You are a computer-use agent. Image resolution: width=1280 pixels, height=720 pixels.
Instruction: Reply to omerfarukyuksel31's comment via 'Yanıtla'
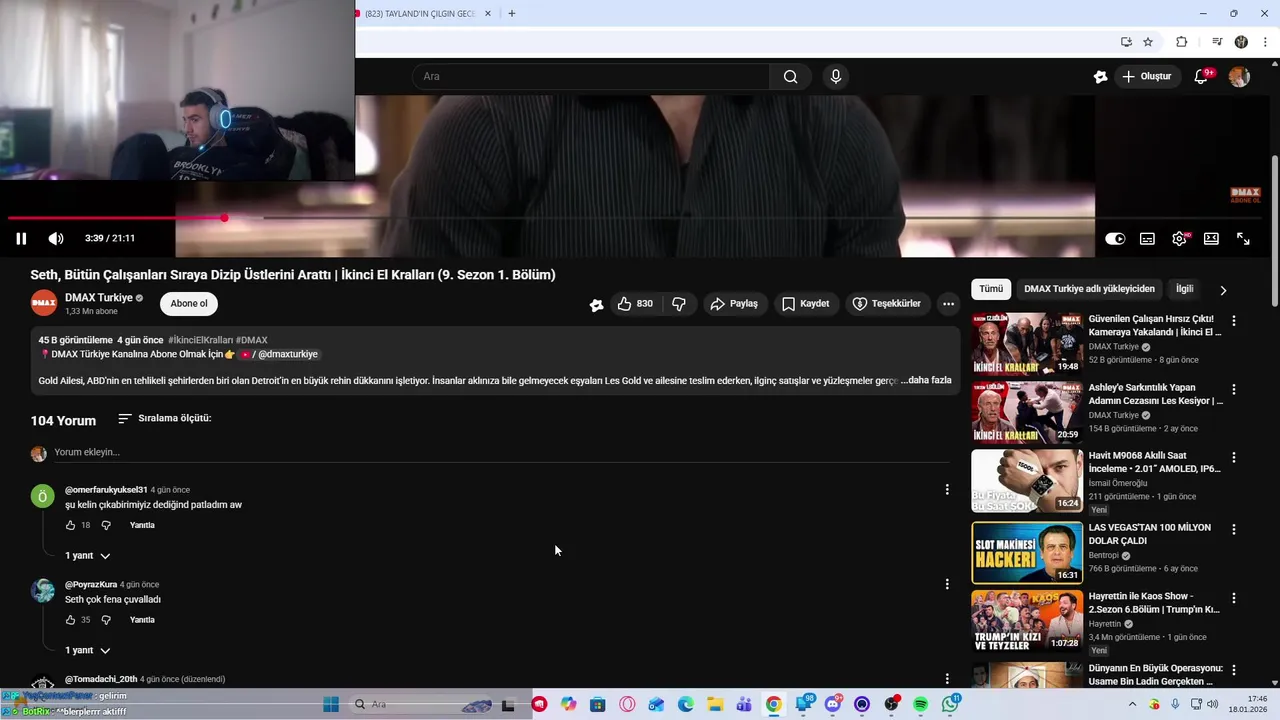click(142, 525)
